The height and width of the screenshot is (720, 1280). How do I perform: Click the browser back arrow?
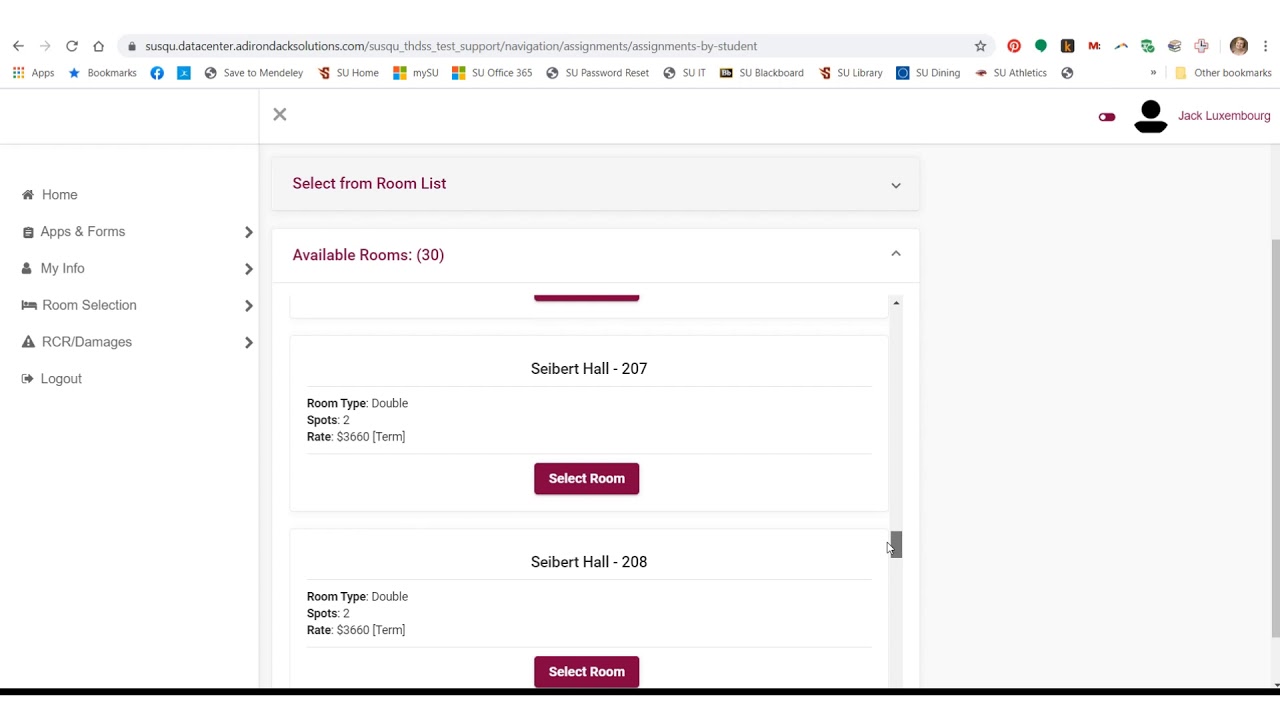(x=18, y=46)
